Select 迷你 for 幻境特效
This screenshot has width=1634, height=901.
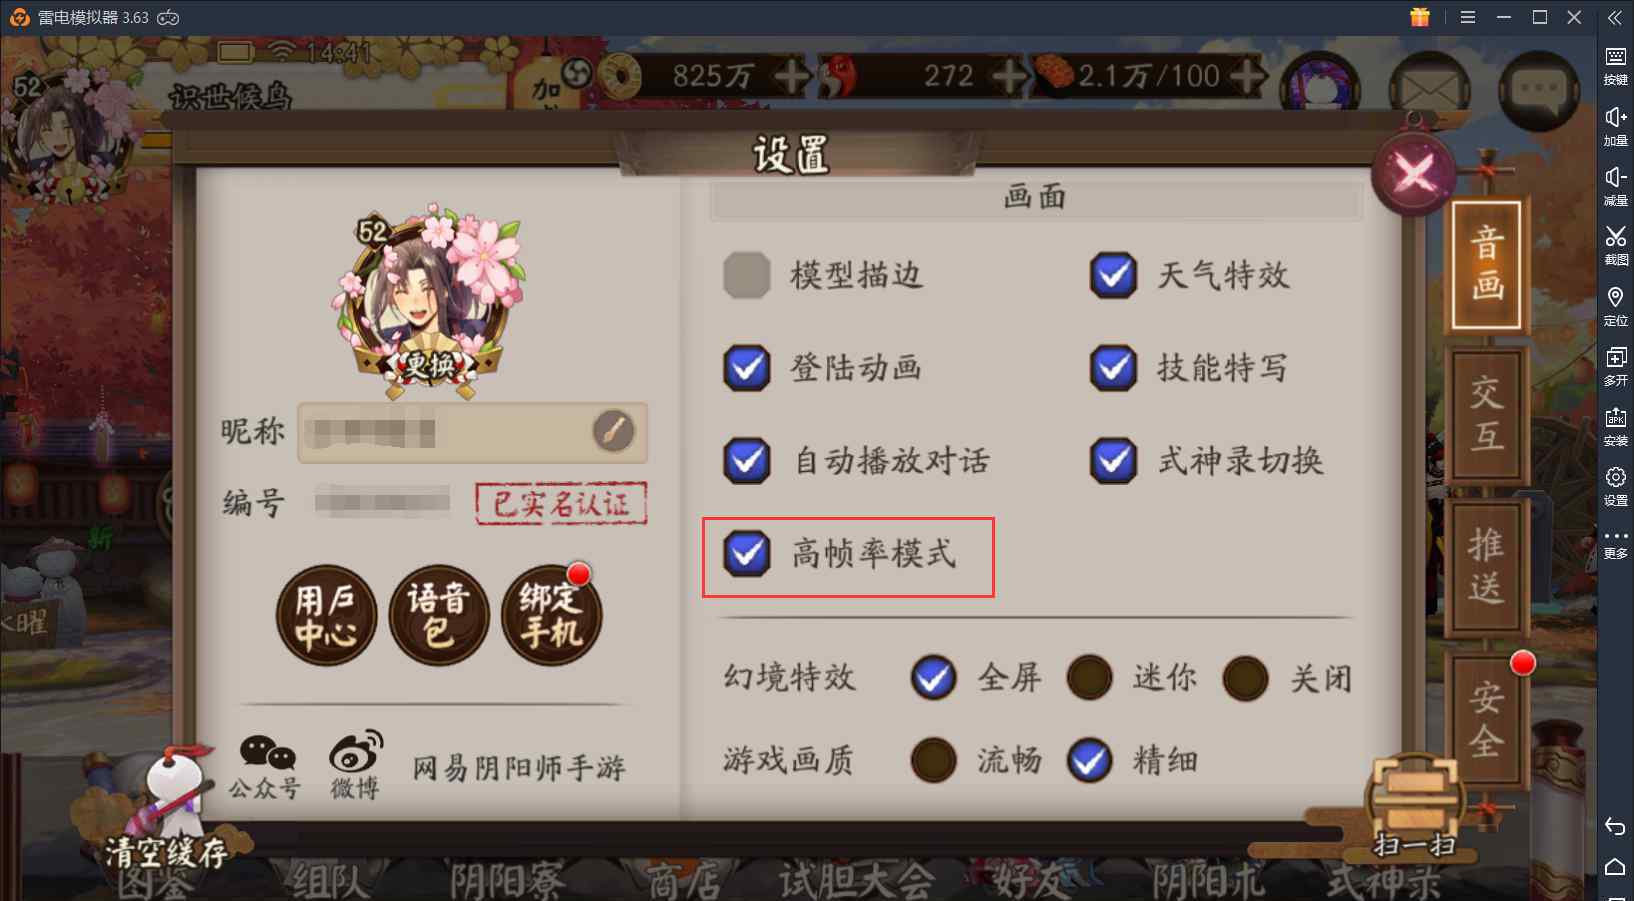coord(1090,679)
